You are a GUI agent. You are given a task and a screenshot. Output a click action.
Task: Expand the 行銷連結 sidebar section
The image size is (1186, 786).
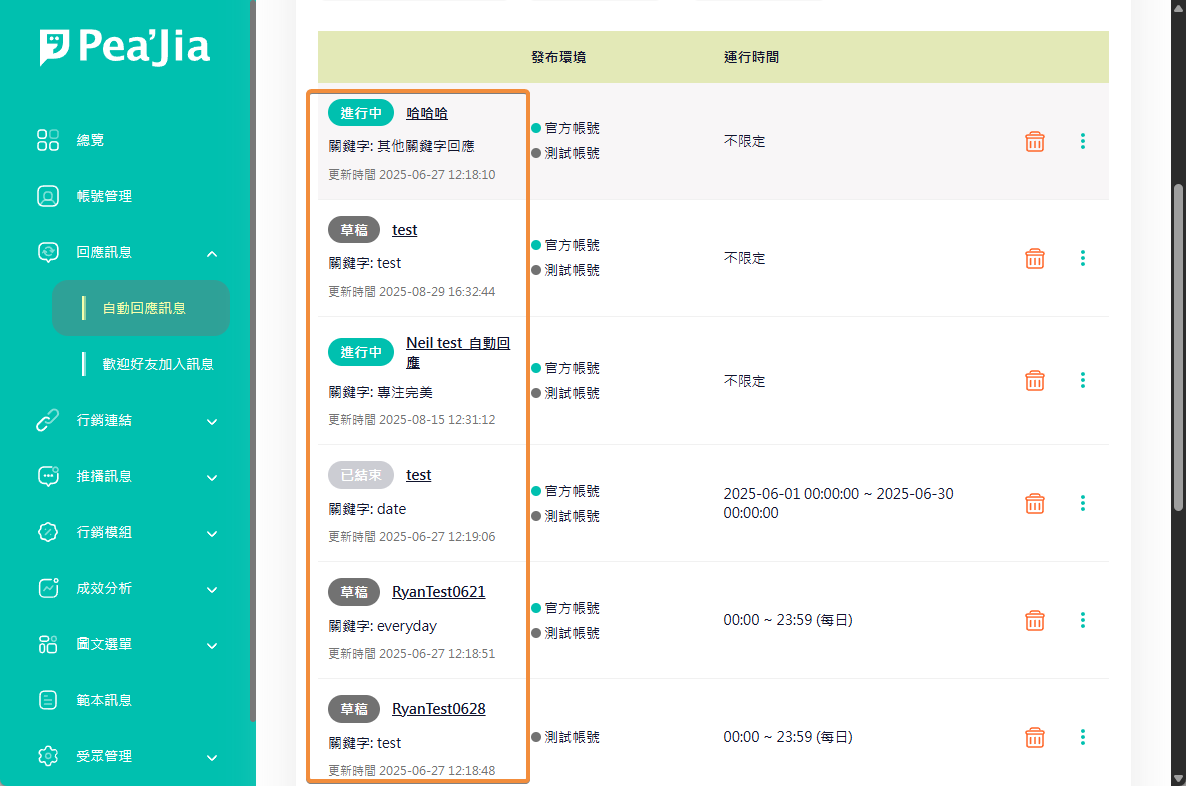tap(212, 422)
